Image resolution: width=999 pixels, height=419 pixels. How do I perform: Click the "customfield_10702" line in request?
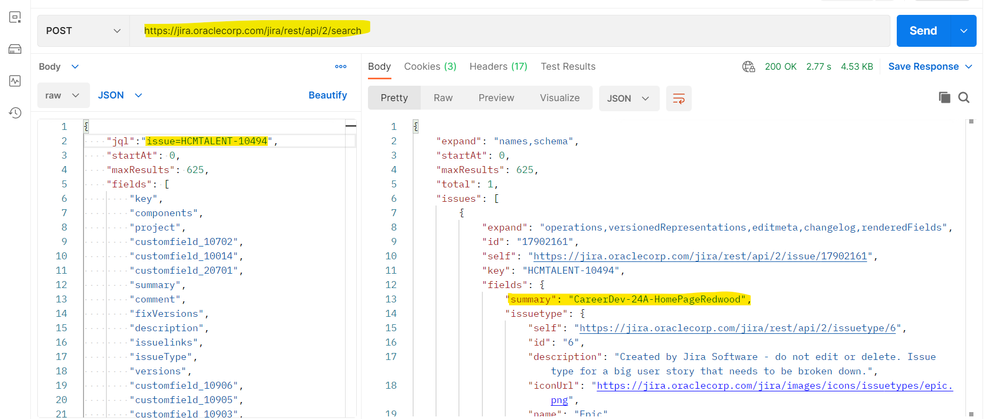(x=187, y=241)
